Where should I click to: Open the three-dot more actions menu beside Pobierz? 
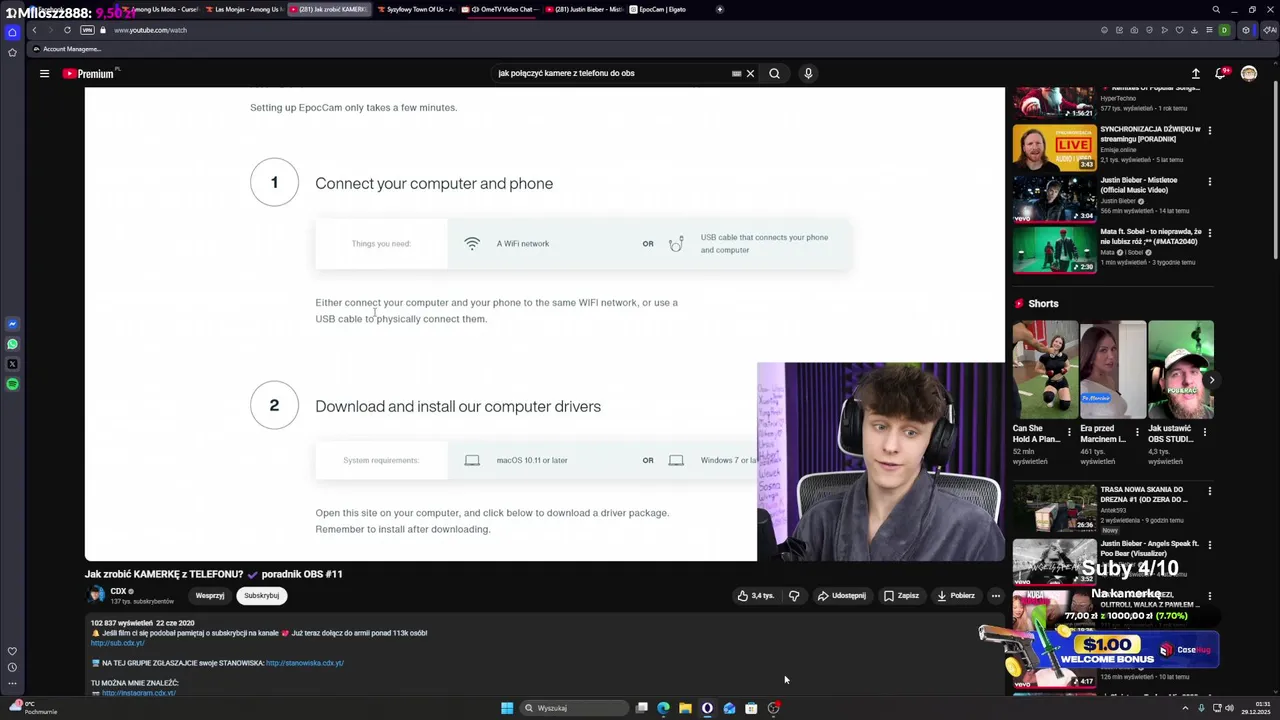pyautogui.click(x=995, y=596)
